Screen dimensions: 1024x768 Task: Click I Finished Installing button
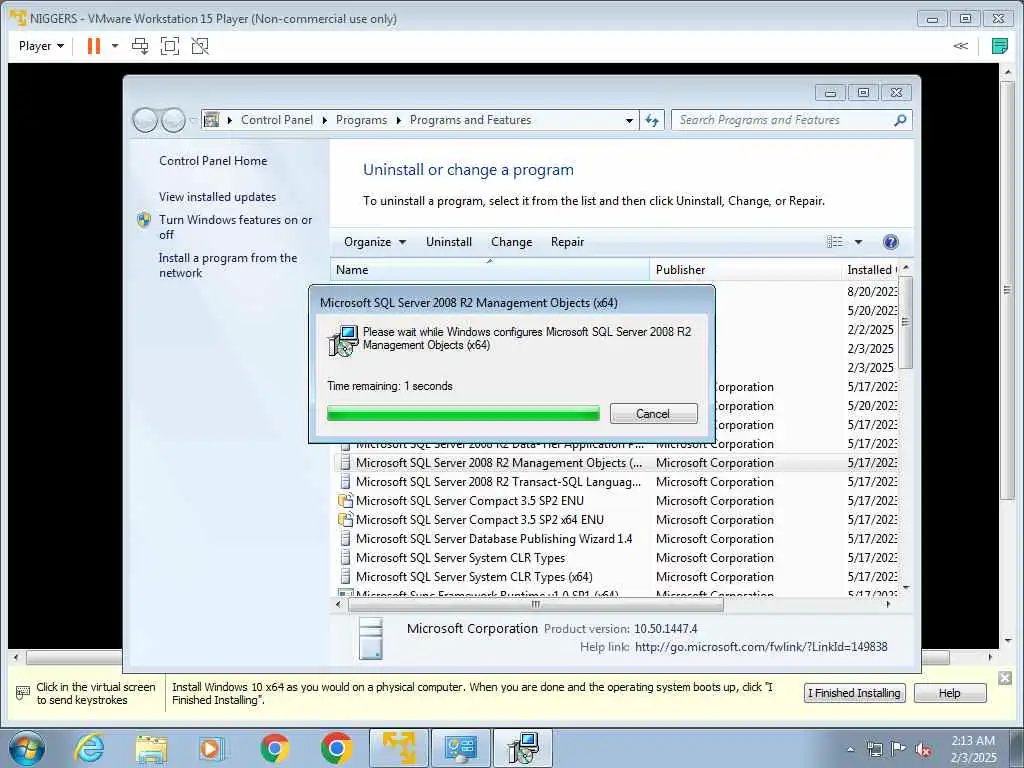[854, 693]
